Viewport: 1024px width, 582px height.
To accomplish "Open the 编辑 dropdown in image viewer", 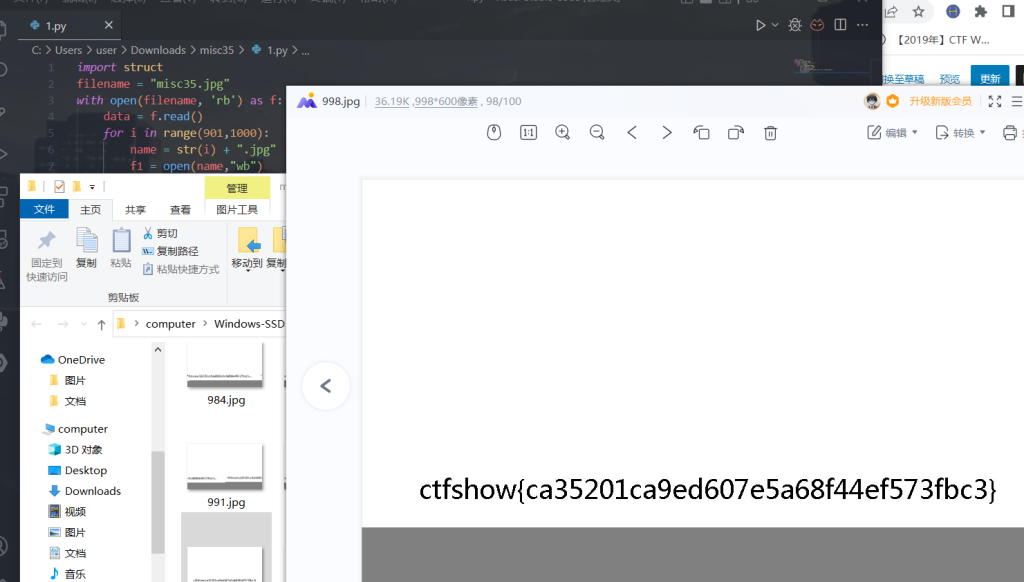I will pos(892,132).
